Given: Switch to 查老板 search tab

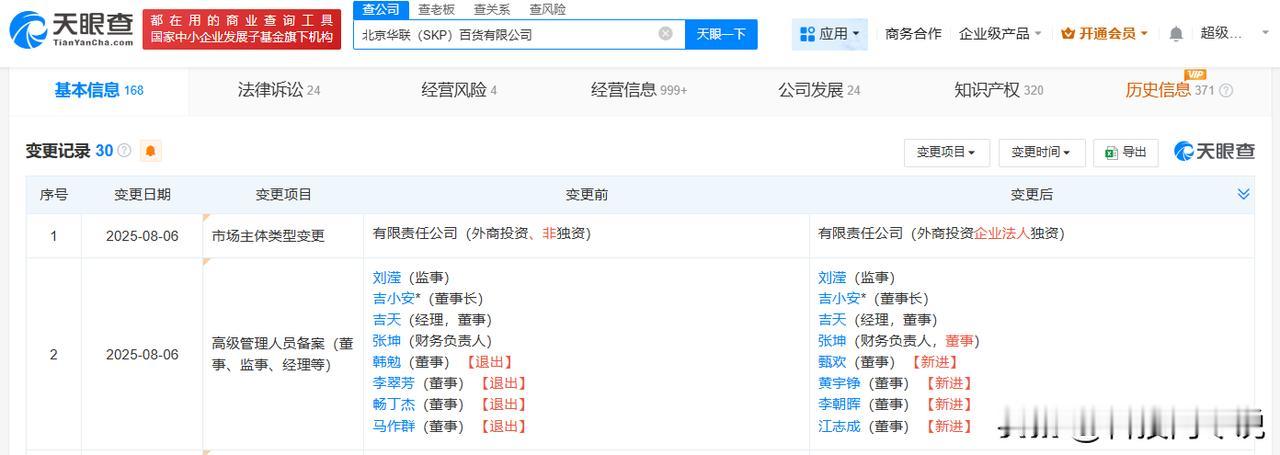Looking at the screenshot, I should 436,9.
